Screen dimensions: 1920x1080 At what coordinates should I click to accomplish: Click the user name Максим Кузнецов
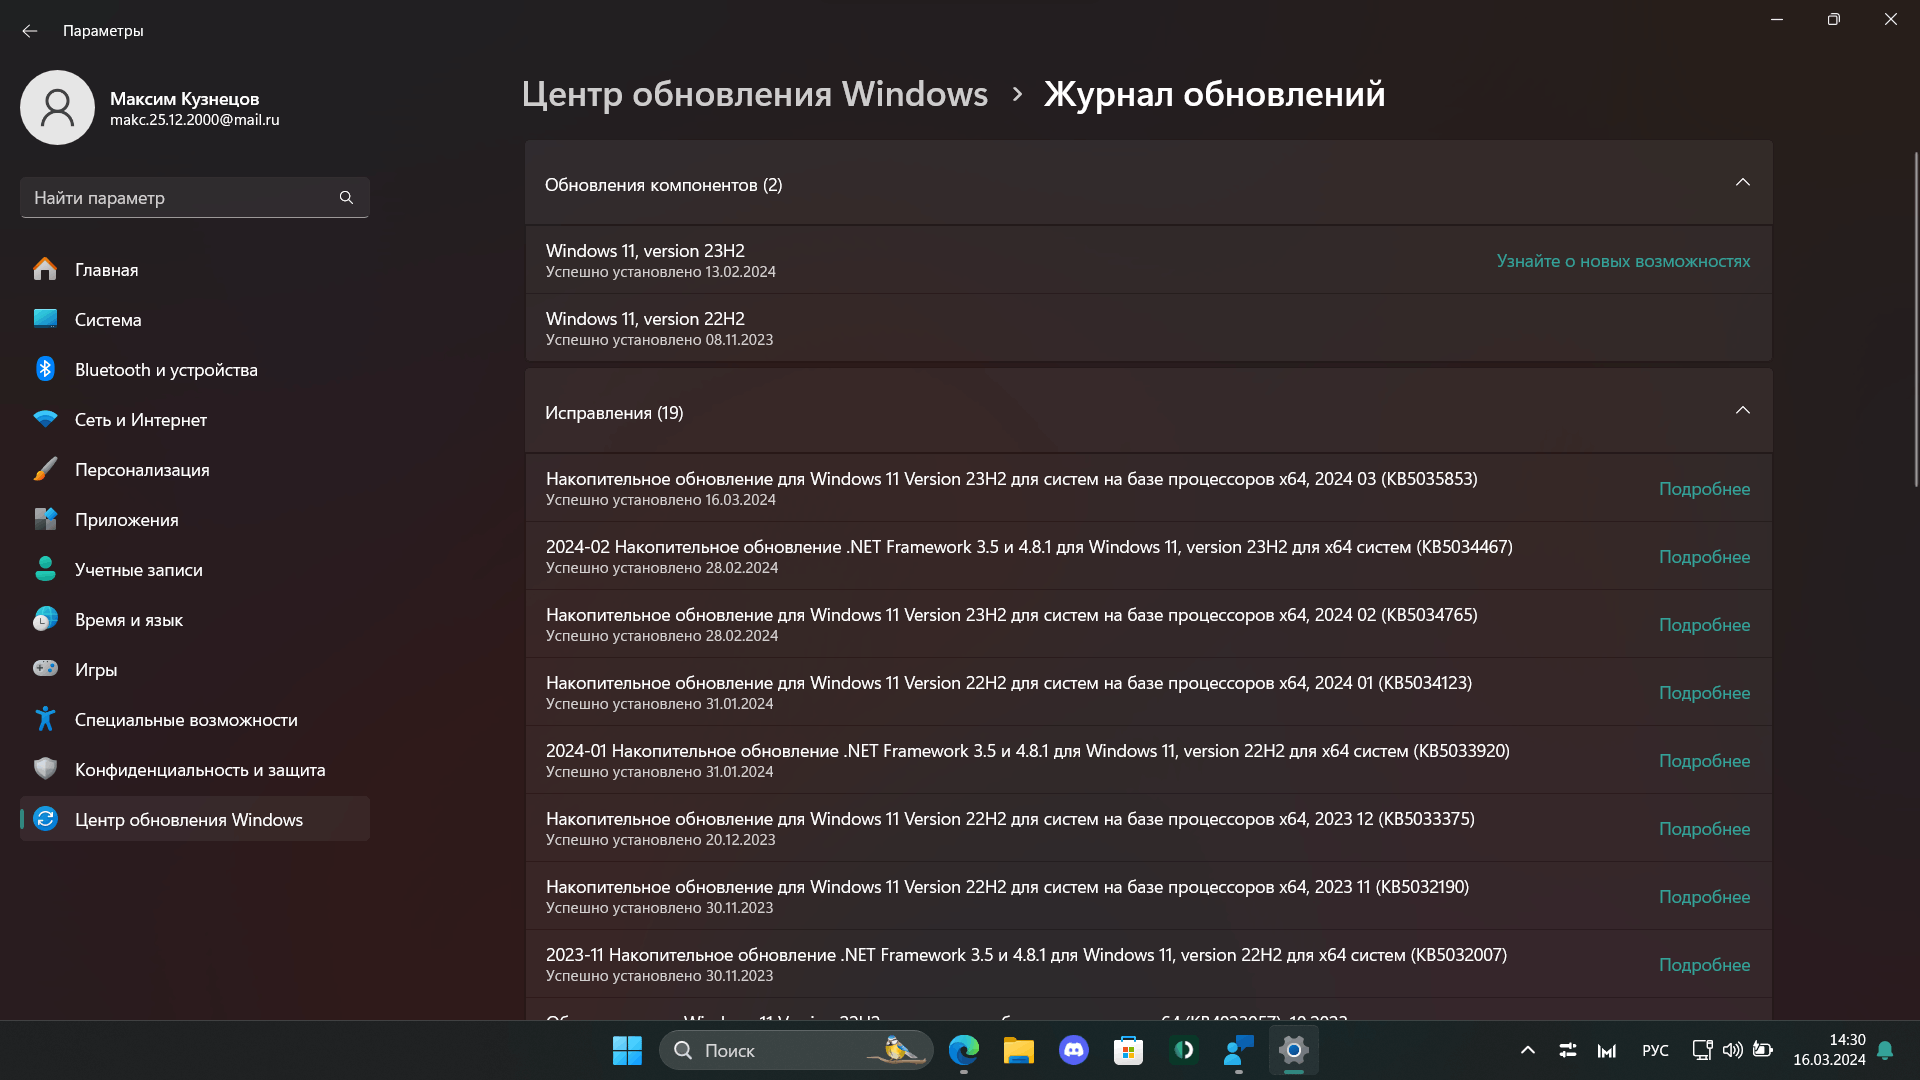pos(184,98)
